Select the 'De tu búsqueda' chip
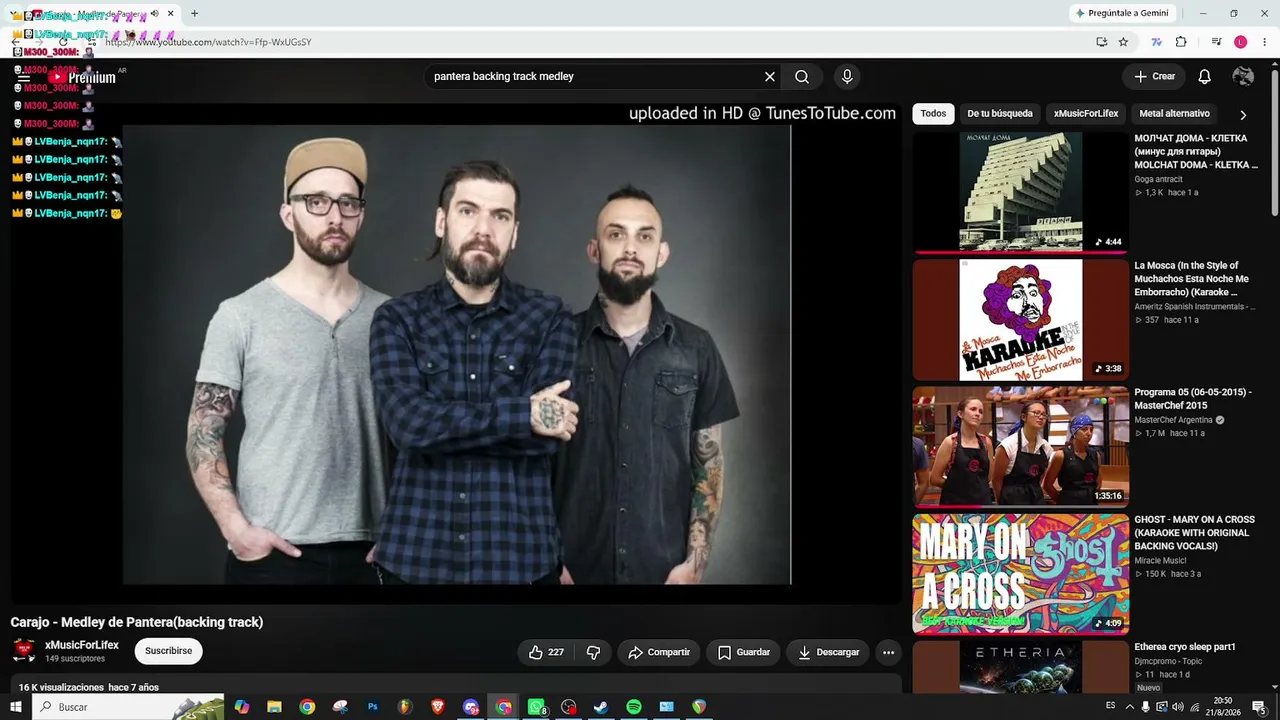 (1000, 114)
